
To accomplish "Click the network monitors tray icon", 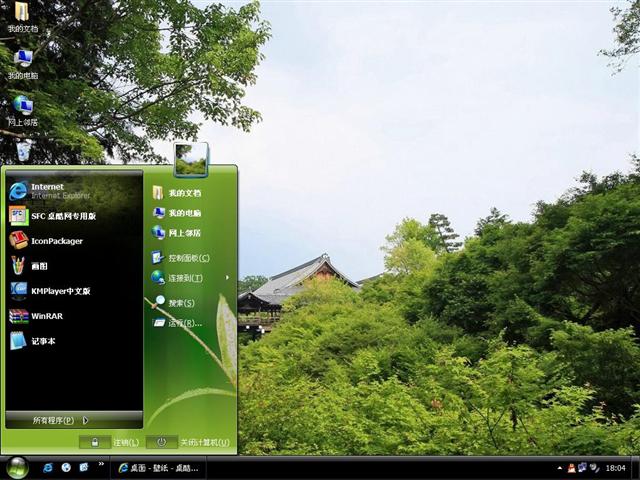I will (582, 468).
